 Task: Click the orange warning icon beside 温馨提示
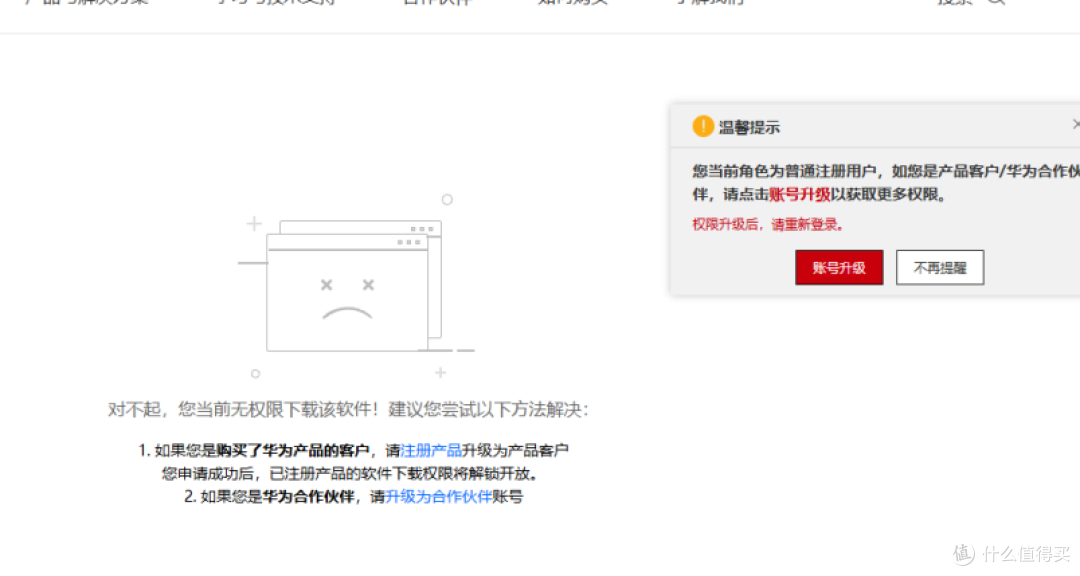703,127
